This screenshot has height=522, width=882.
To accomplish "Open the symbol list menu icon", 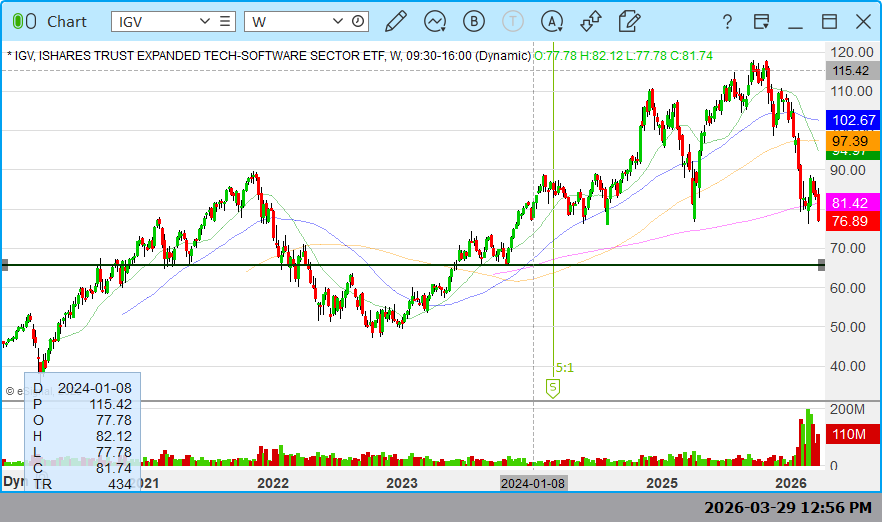I will pyautogui.click(x=225, y=21).
